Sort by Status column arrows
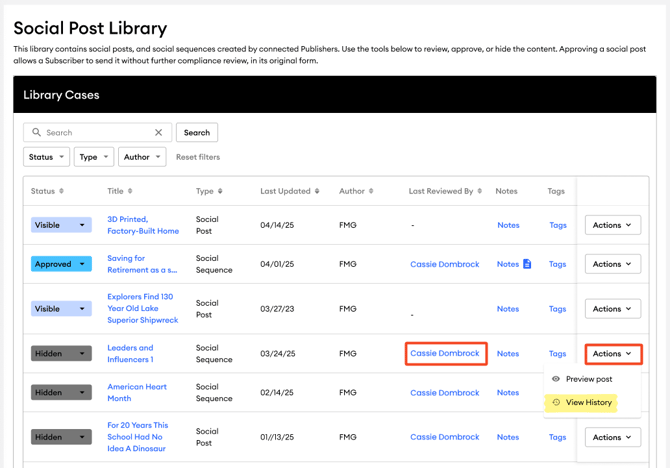670x468 pixels. pyautogui.click(x=61, y=191)
